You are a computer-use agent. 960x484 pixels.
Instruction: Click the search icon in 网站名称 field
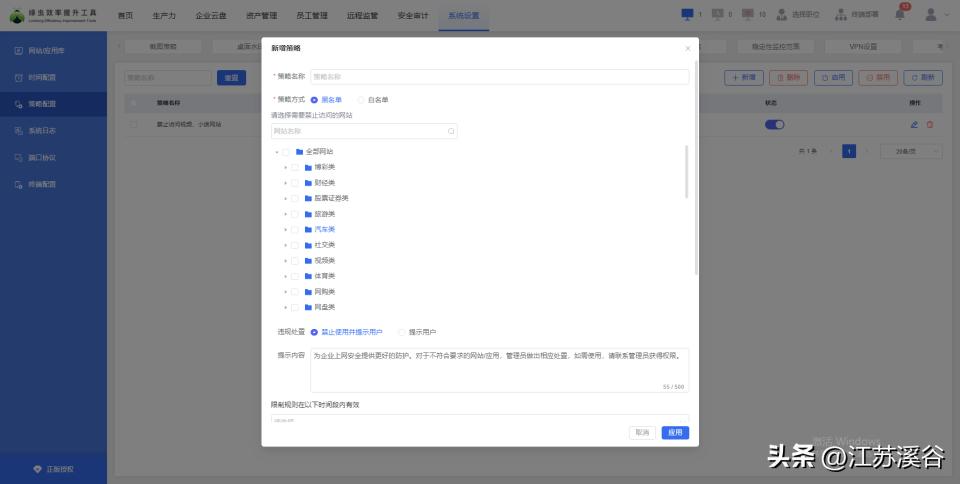point(451,132)
